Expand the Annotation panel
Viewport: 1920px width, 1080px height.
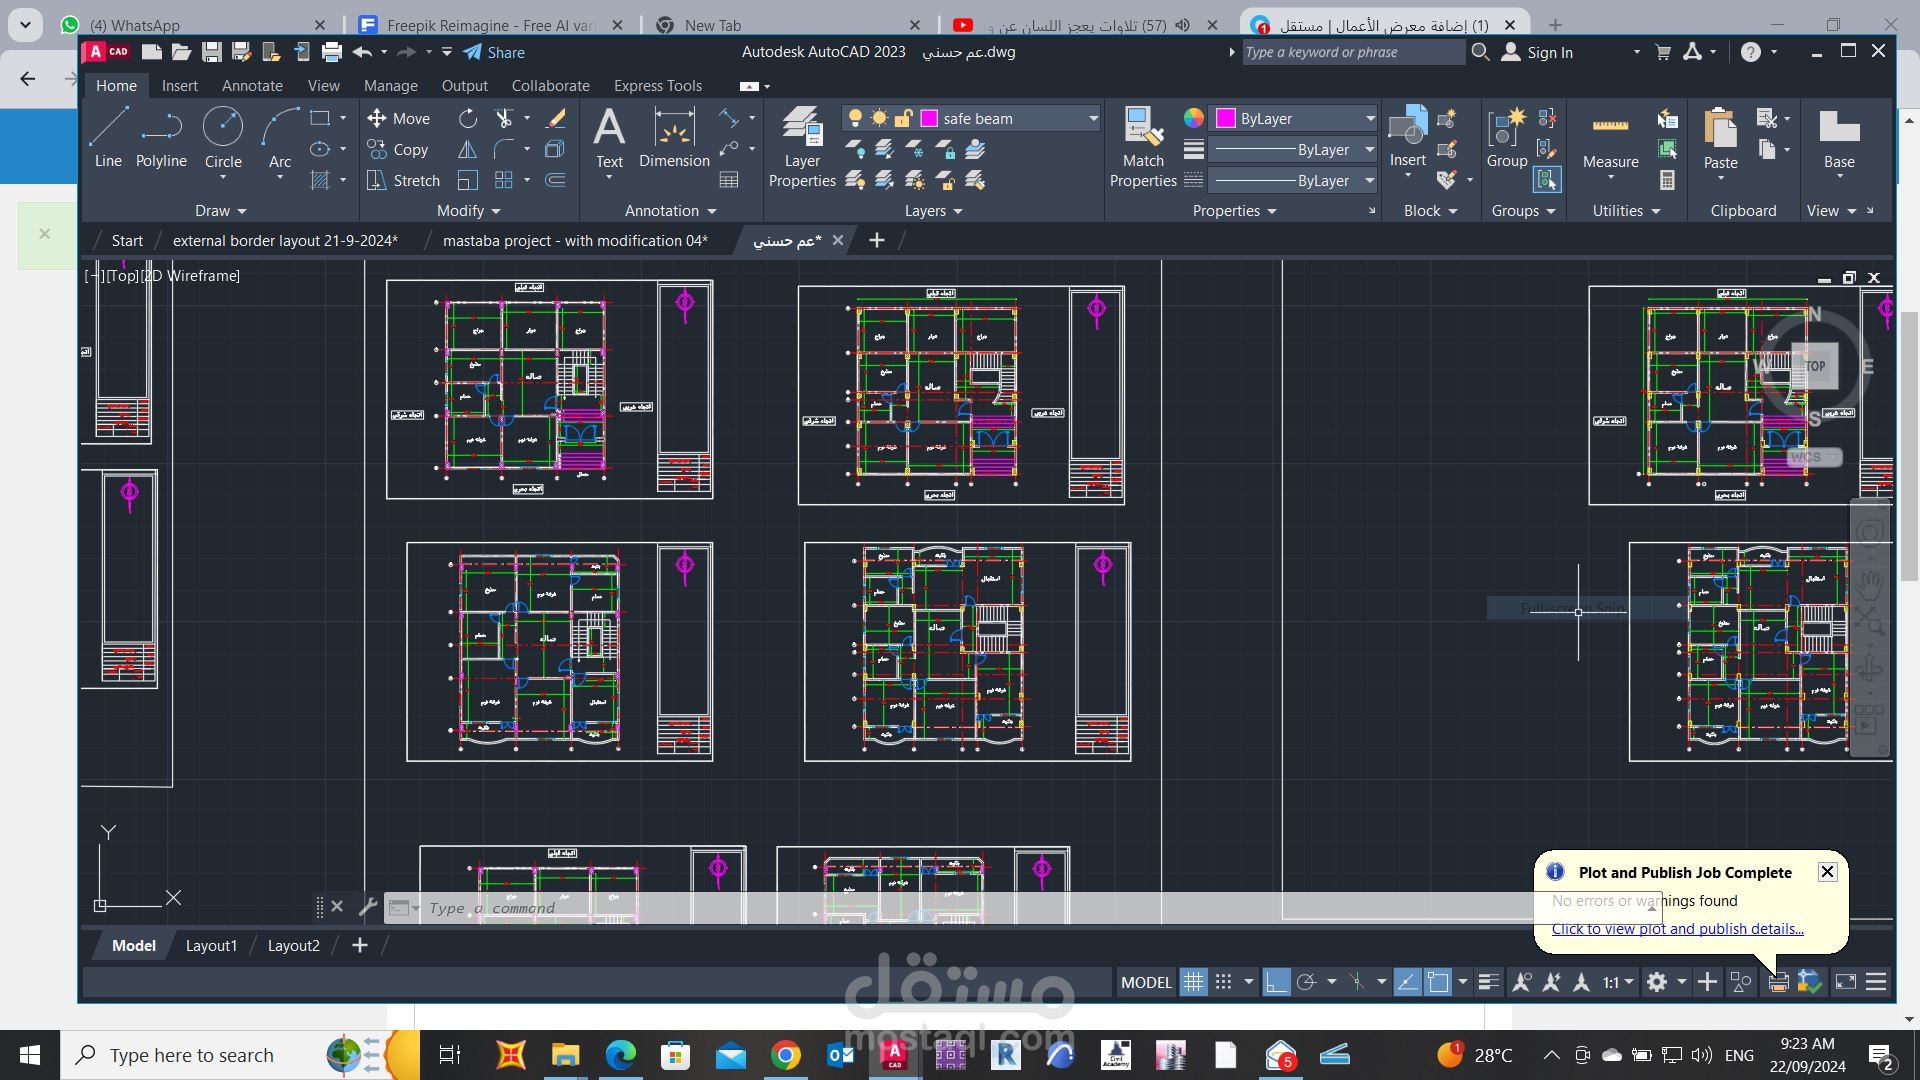click(670, 210)
